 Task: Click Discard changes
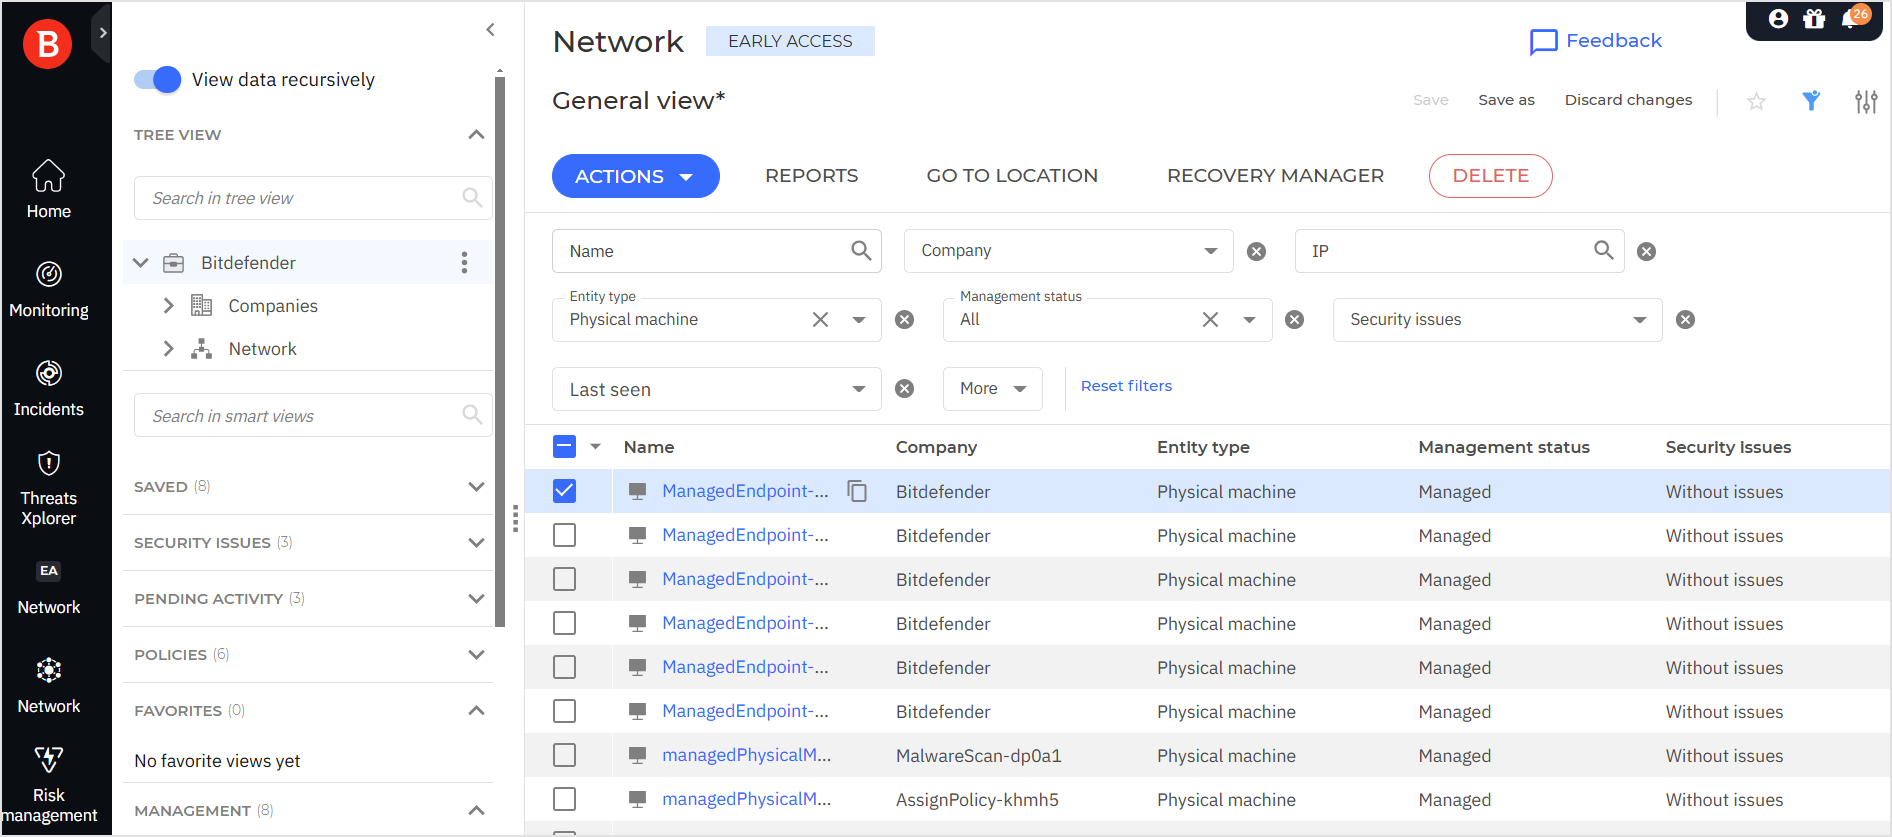pos(1628,100)
